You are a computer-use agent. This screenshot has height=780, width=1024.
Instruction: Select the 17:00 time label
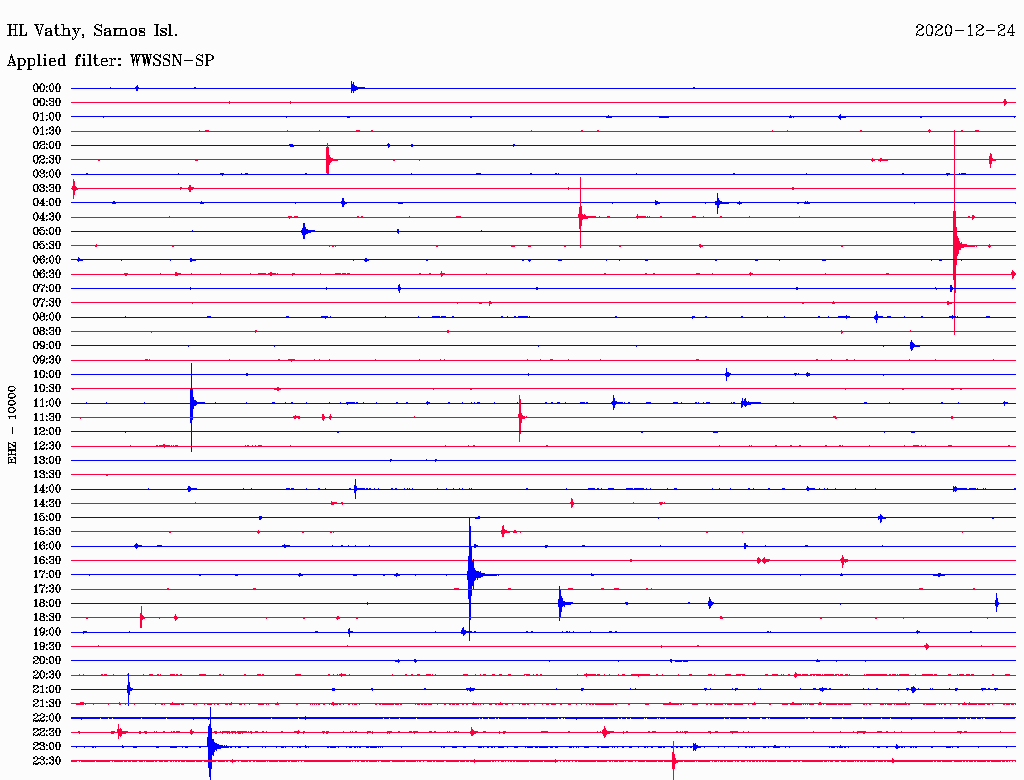[47, 575]
